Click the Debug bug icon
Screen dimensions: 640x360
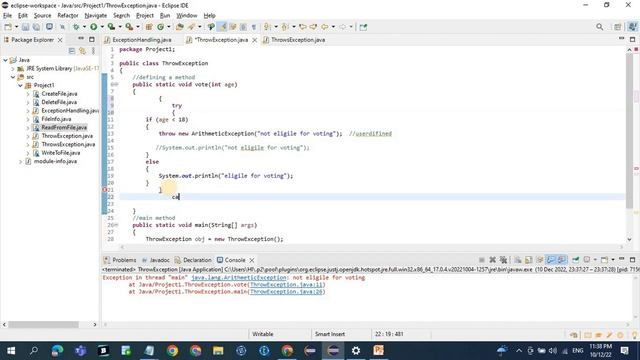pos(76,27)
